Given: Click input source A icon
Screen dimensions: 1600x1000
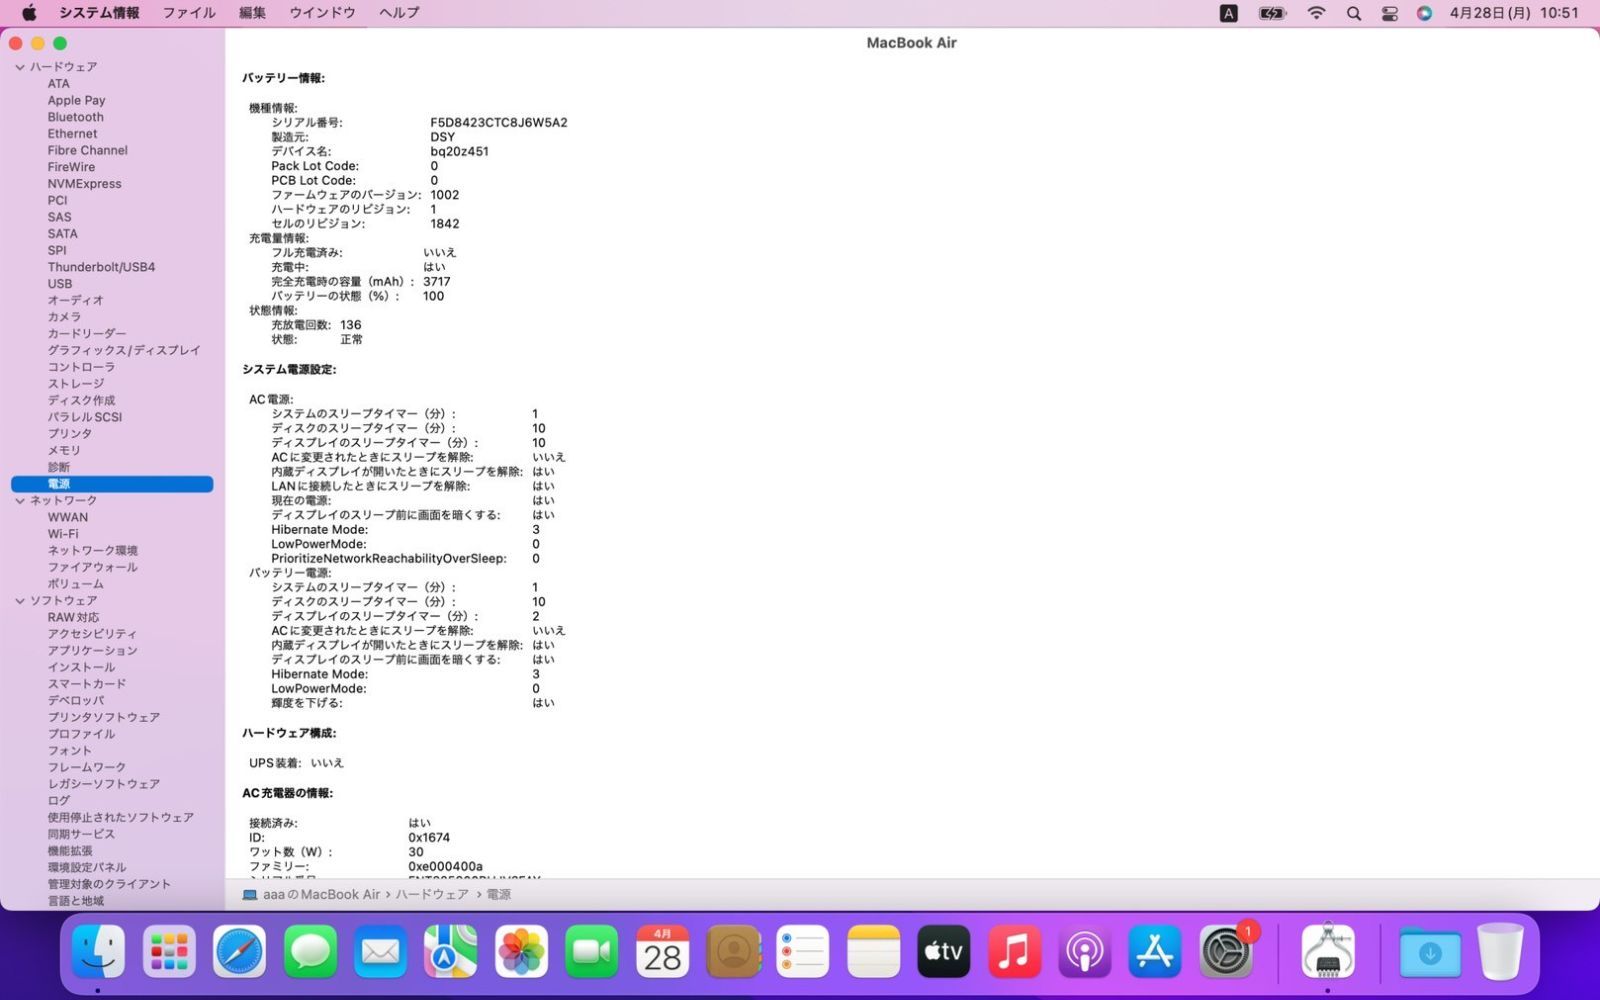Looking at the screenshot, I should pyautogui.click(x=1229, y=13).
